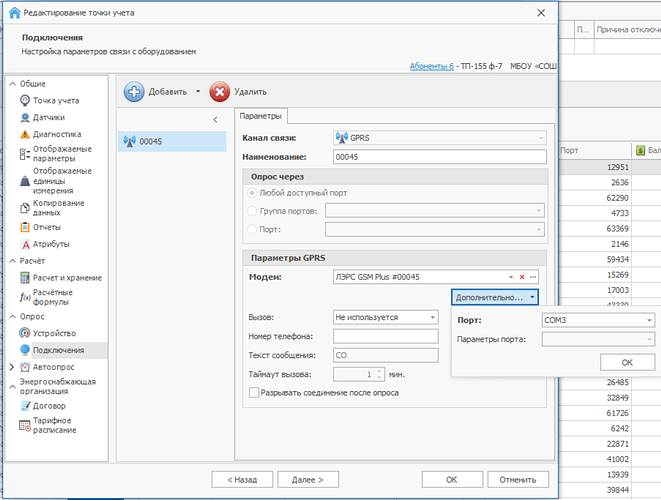Open Отображаемые параметры item

56,153
